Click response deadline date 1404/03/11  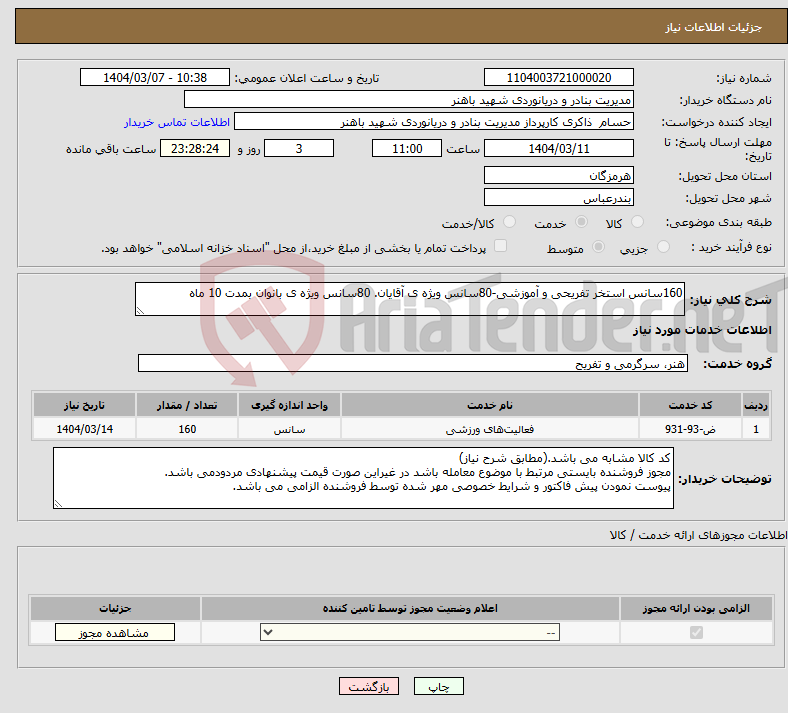559,148
